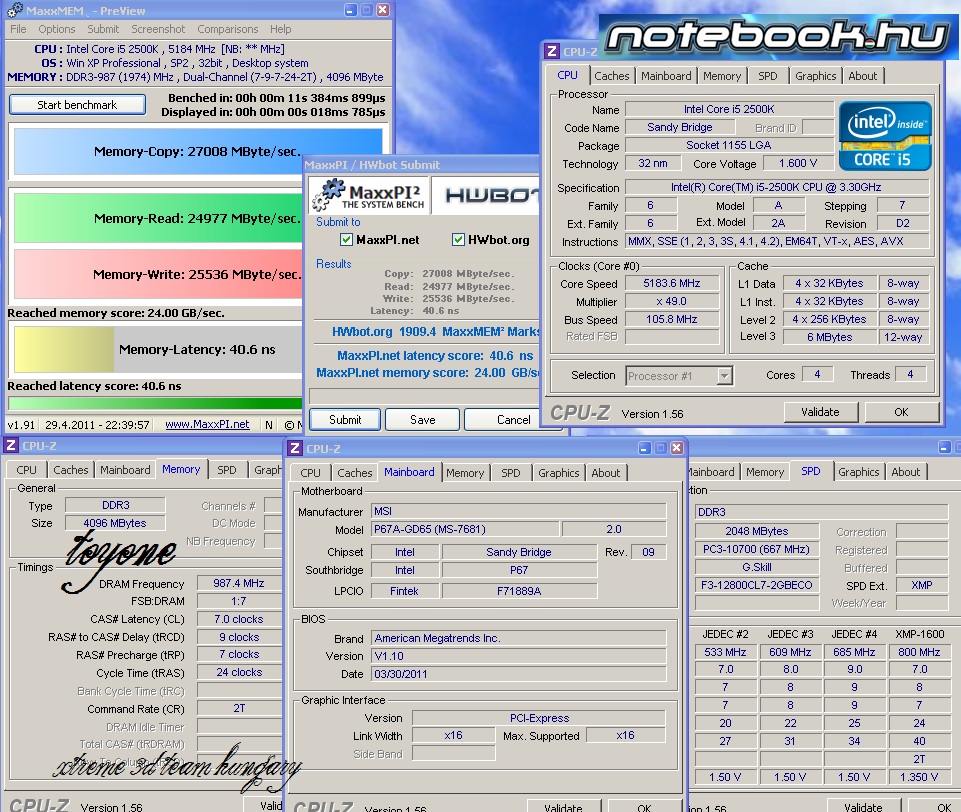Open the Comparisons menu in MaxxMEM
This screenshot has height=812, width=961.
click(x=227, y=29)
